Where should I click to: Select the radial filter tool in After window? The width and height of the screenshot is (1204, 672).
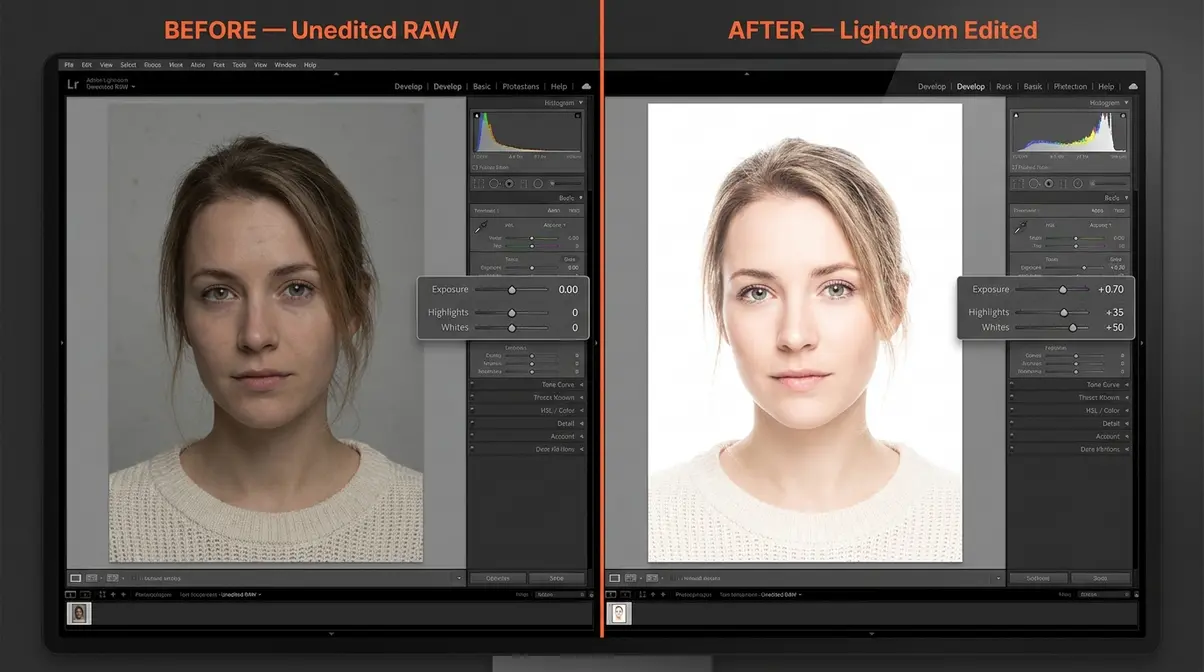click(x=1078, y=184)
